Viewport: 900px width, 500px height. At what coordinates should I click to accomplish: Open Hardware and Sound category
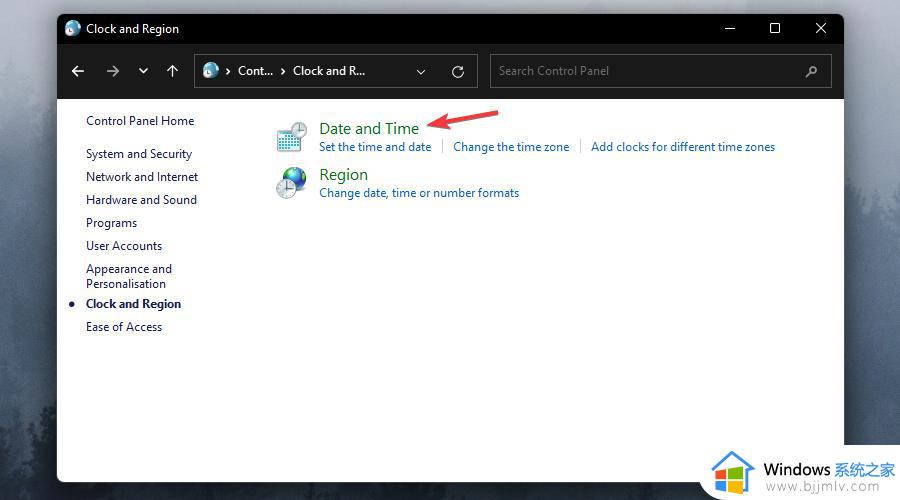pos(141,200)
